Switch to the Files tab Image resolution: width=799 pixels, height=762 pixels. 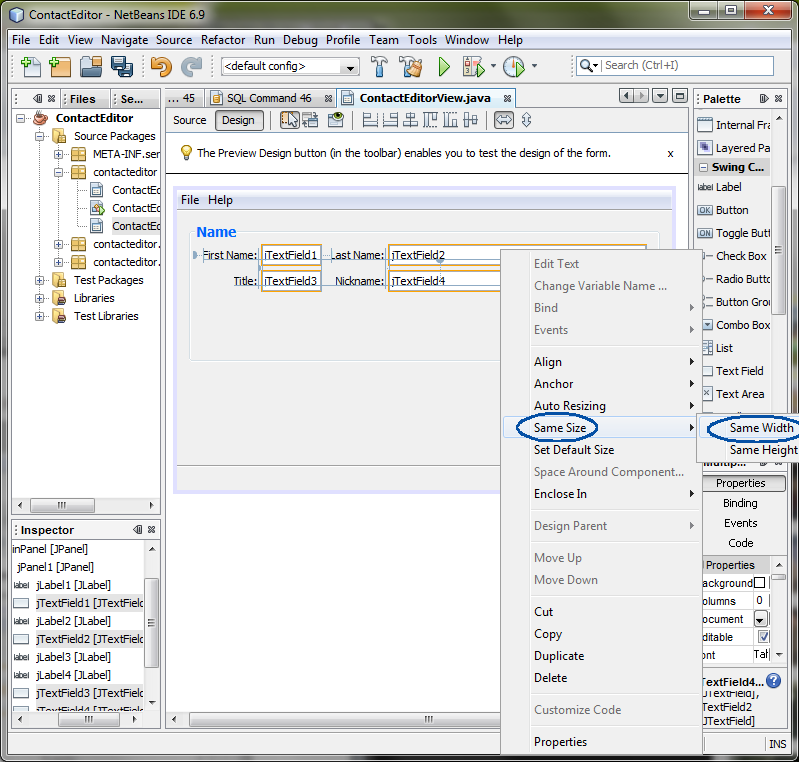(x=83, y=99)
